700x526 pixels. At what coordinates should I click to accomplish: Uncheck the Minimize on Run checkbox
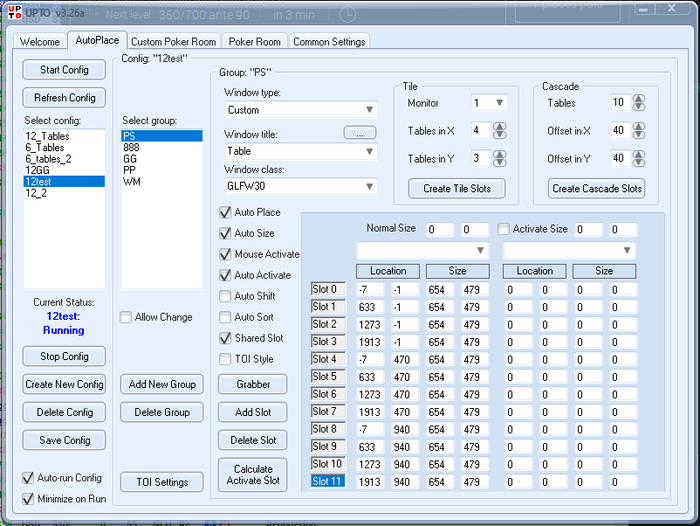[29, 498]
